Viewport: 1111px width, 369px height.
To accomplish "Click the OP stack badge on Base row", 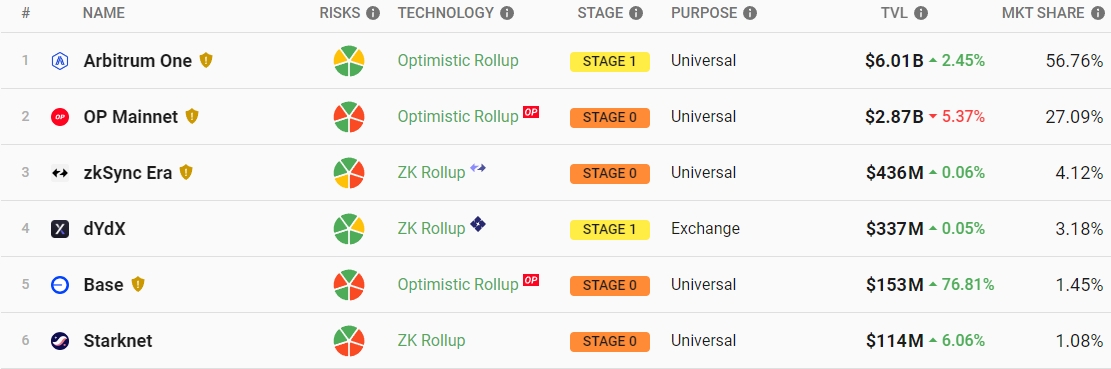I will tap(531, 280).
